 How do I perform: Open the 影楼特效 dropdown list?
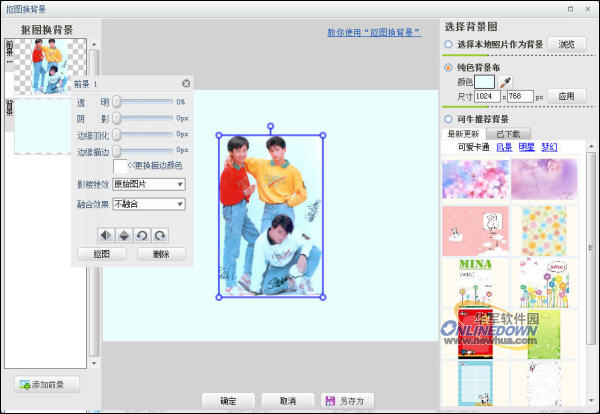click(148, 184)
